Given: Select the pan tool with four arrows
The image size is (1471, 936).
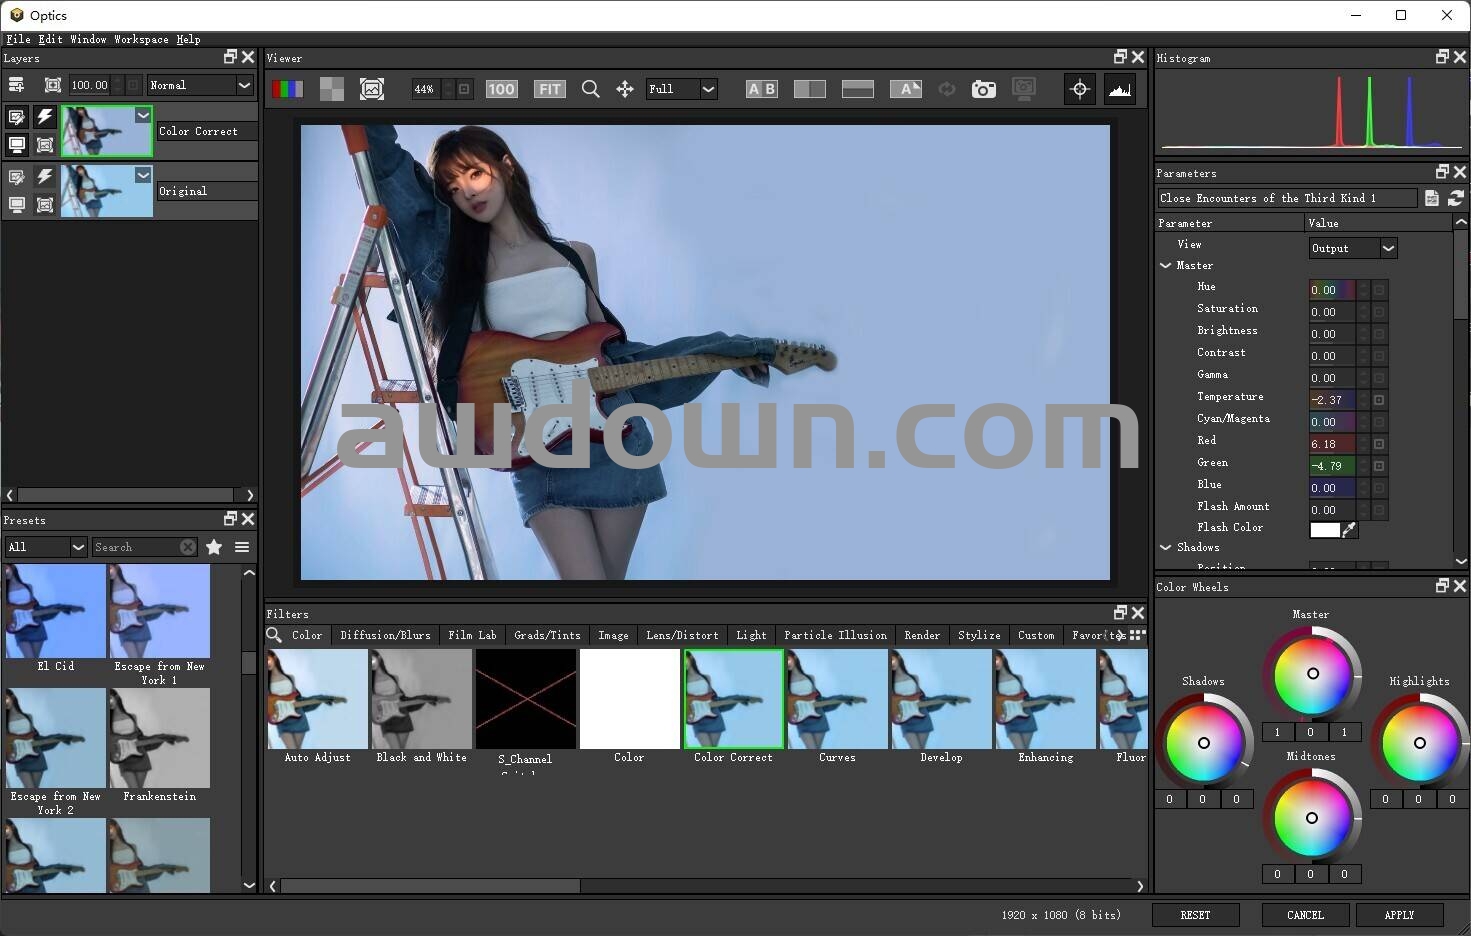Looking at the screenshot, I should click(x=625, y=89).
